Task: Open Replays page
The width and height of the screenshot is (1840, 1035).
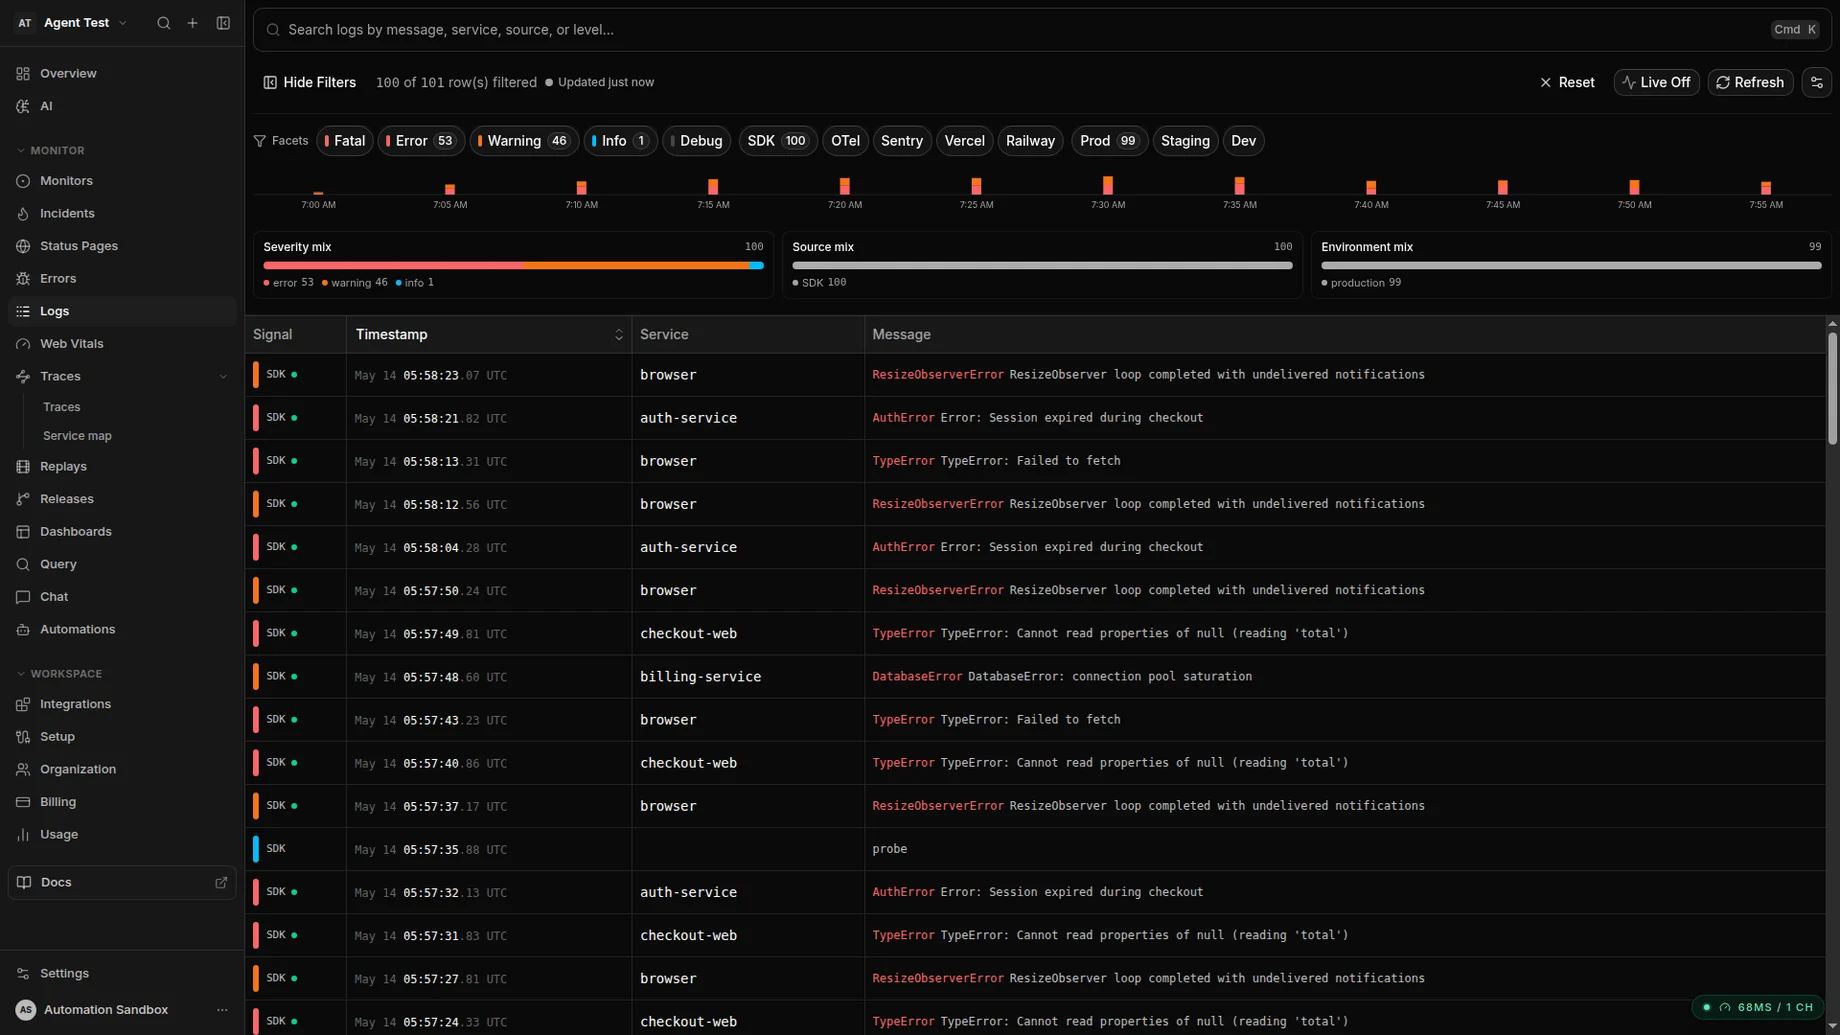Action: pos(122,467)
